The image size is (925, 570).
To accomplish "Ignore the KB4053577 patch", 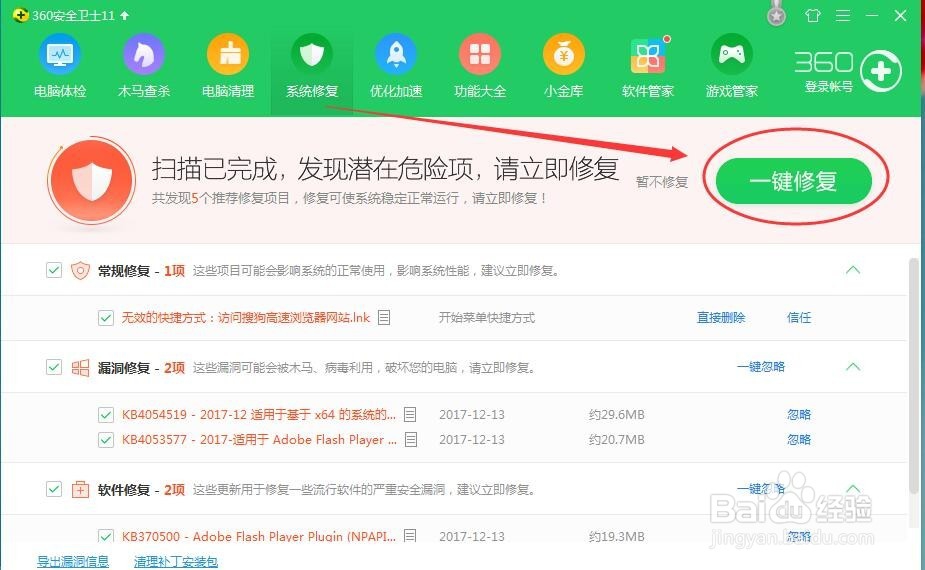I will point(799,439).
